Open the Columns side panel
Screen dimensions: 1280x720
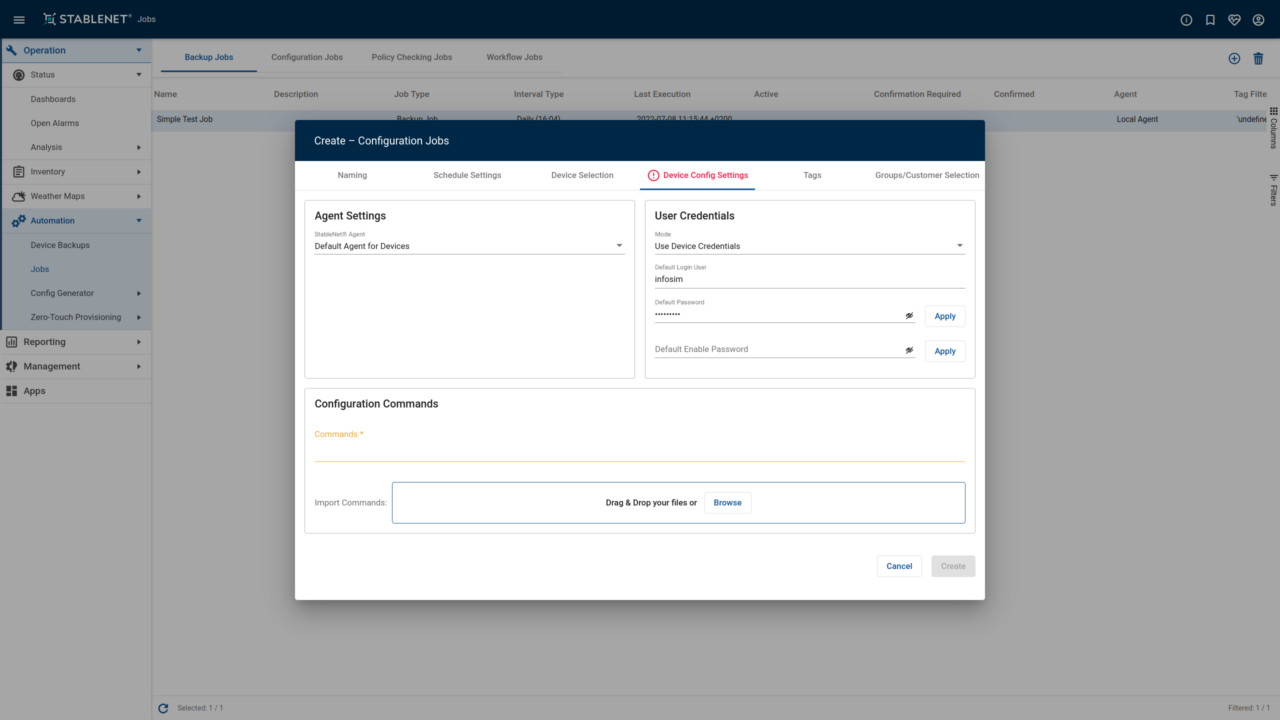click(1273, 127)
